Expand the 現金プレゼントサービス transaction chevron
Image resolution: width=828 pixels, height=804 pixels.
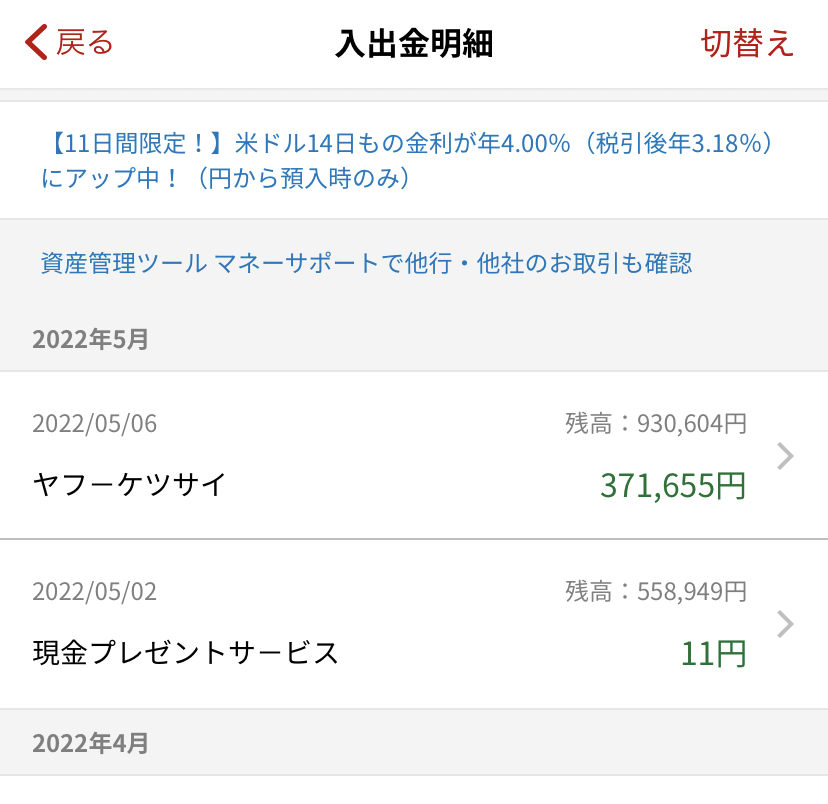click(x=786, y=624)
